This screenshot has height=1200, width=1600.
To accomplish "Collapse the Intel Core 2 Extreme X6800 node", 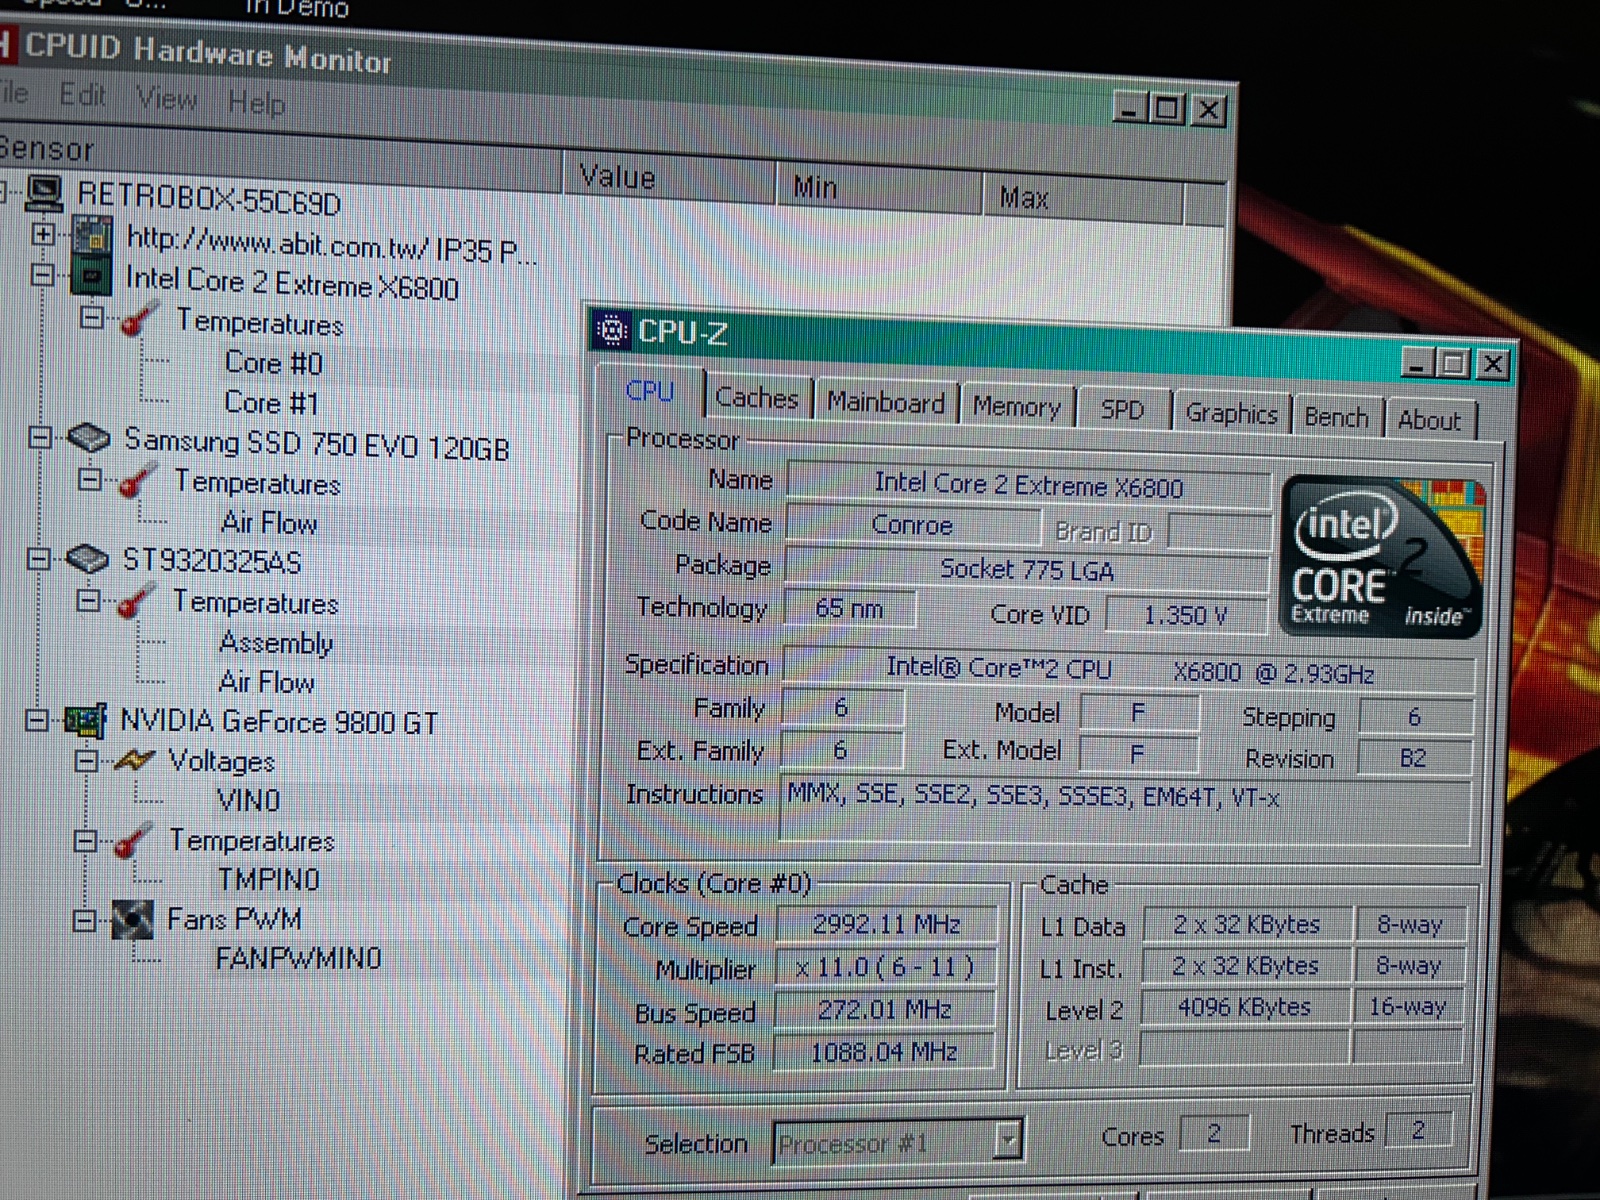I will click(x=42, y=274).
